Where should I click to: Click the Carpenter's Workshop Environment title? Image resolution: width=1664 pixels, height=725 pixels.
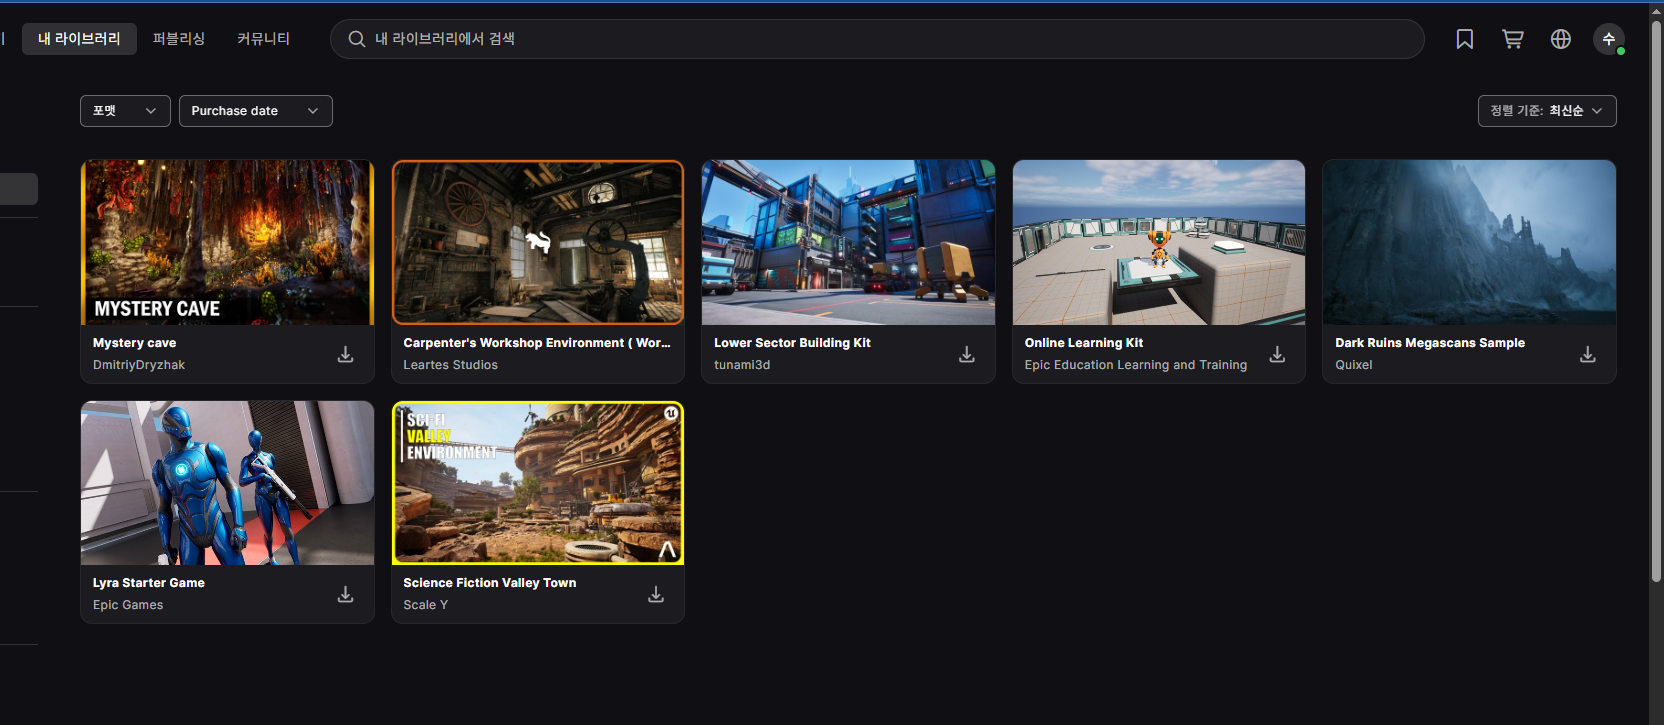click(537, 343)
